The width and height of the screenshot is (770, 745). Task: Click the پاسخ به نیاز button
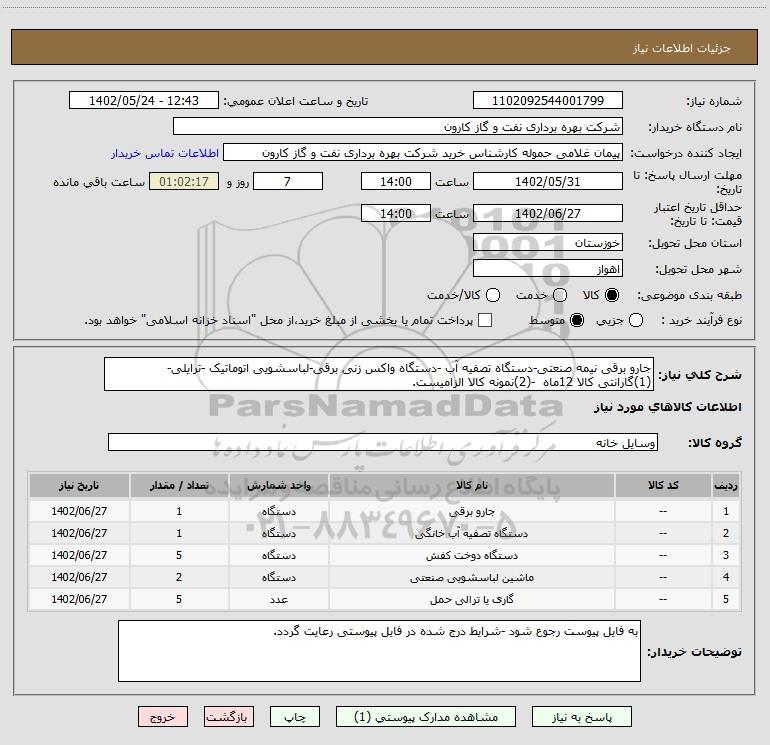tap(582, 717)
